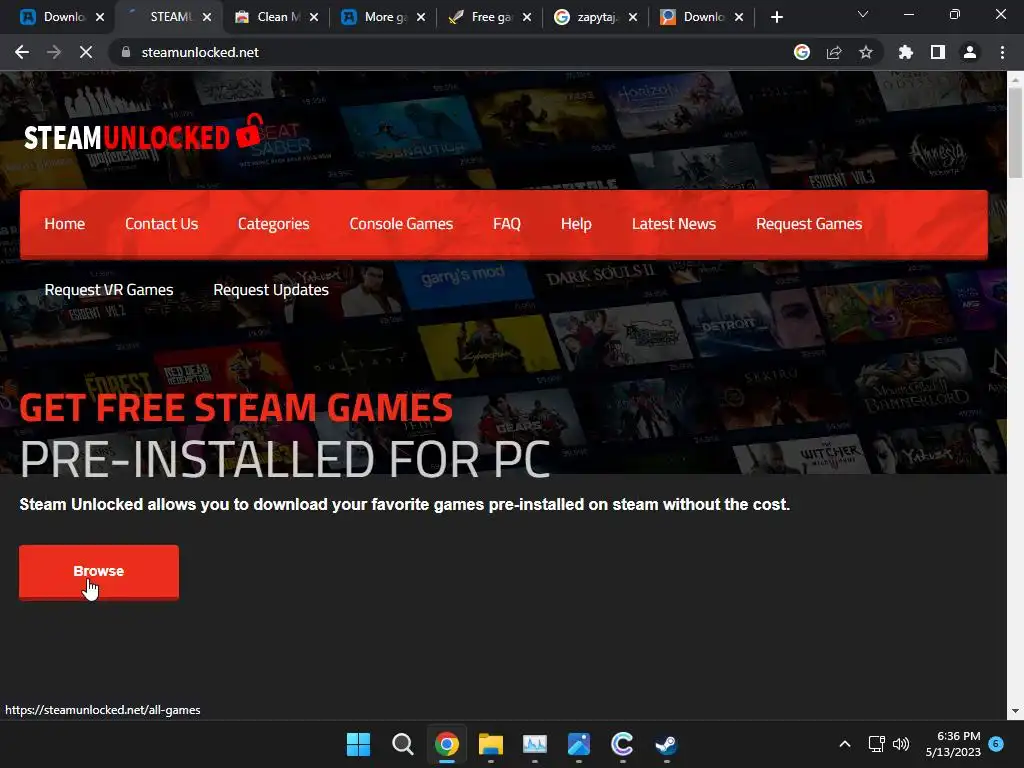This screenshot has width=1024, height=768.
Task: Open Steam from the taskbar
Action: click(x=666, y=744)
